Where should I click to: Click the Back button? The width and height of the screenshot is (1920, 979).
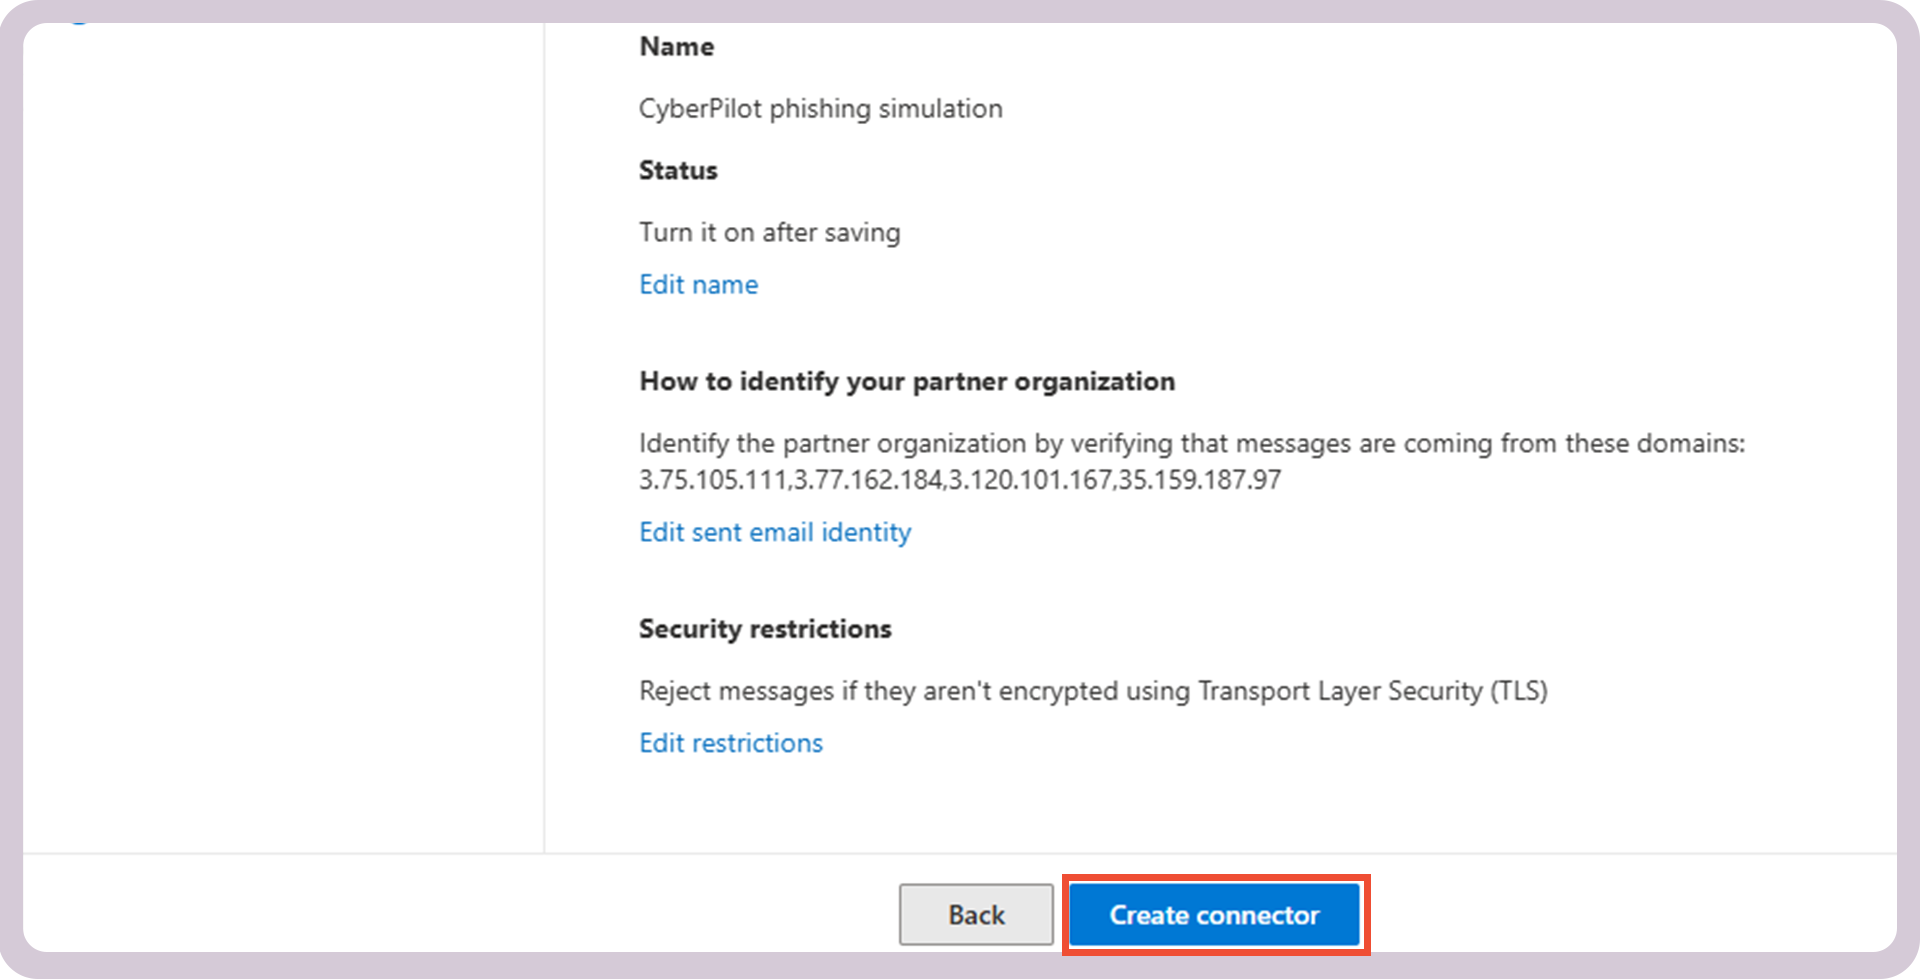(x=976, y=914)
